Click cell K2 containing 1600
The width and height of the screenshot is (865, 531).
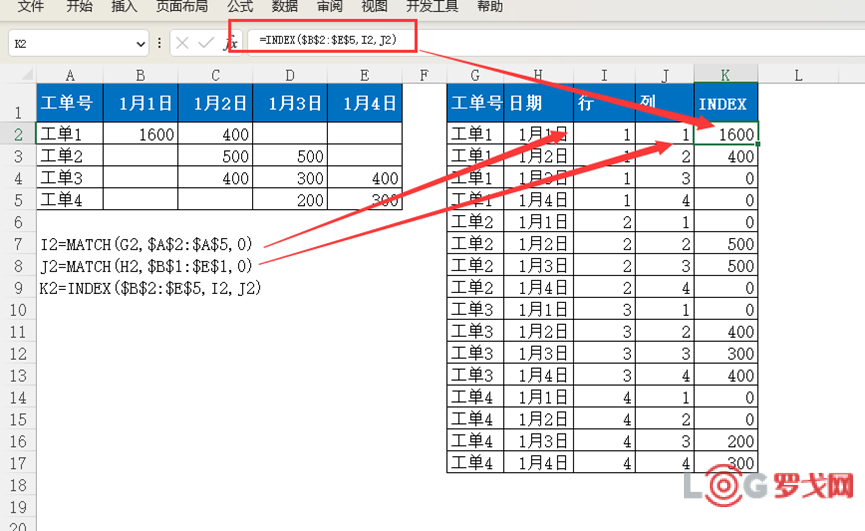[x=726, y=133]
